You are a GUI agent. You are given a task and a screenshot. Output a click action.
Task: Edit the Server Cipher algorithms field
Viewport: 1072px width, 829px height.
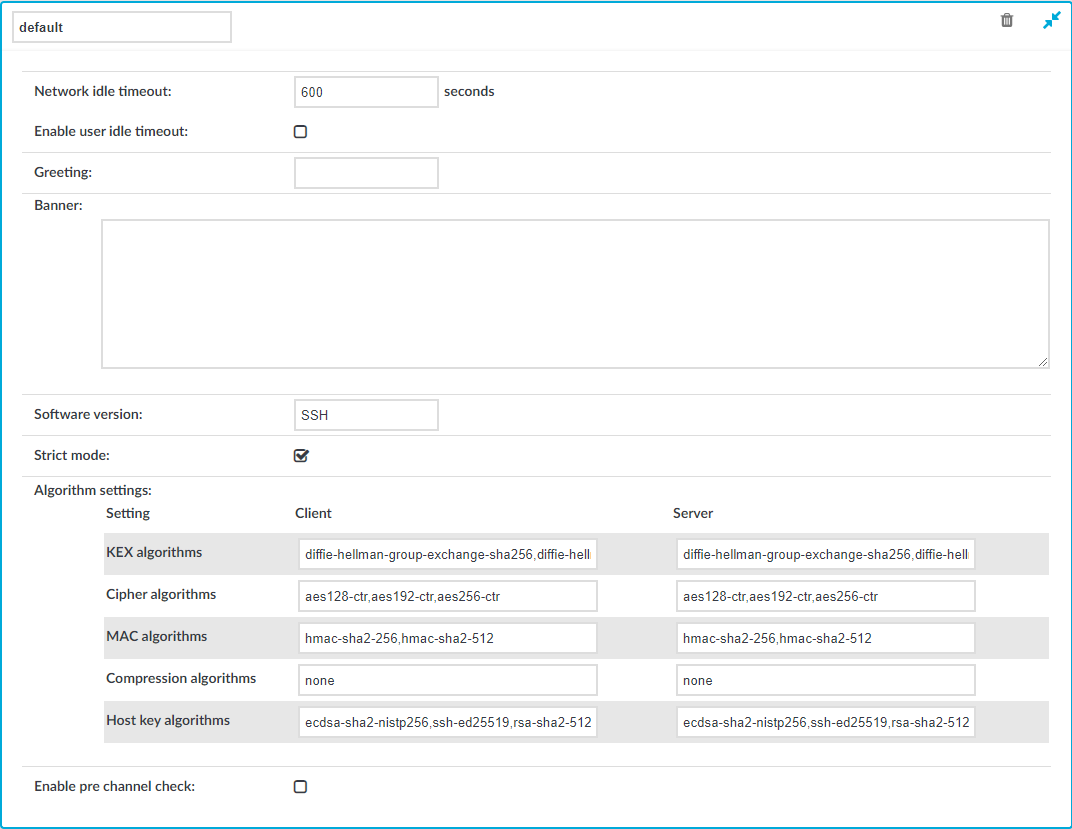[826, 596]
